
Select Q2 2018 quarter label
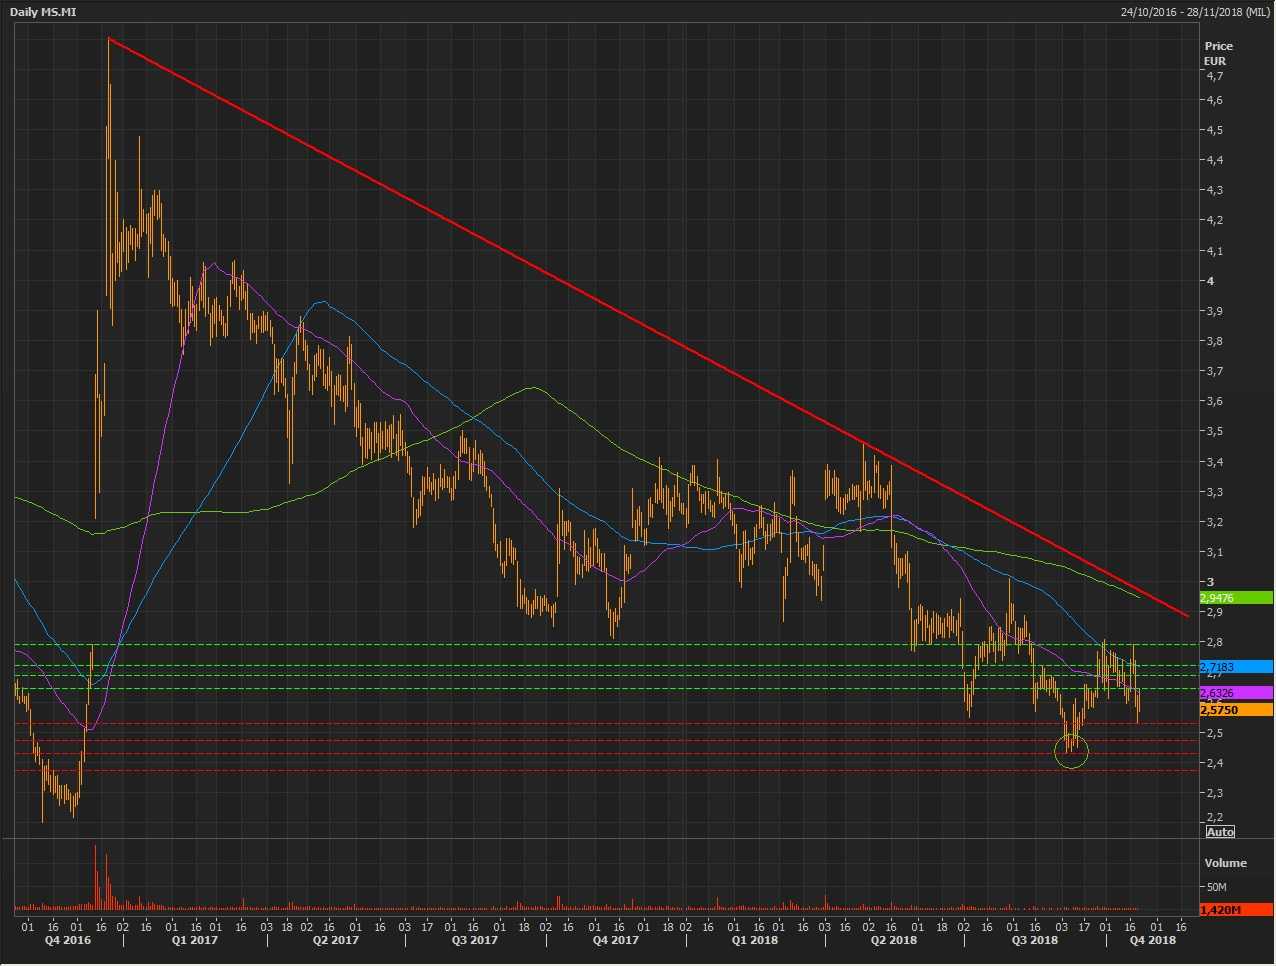(x=894, y=940)
